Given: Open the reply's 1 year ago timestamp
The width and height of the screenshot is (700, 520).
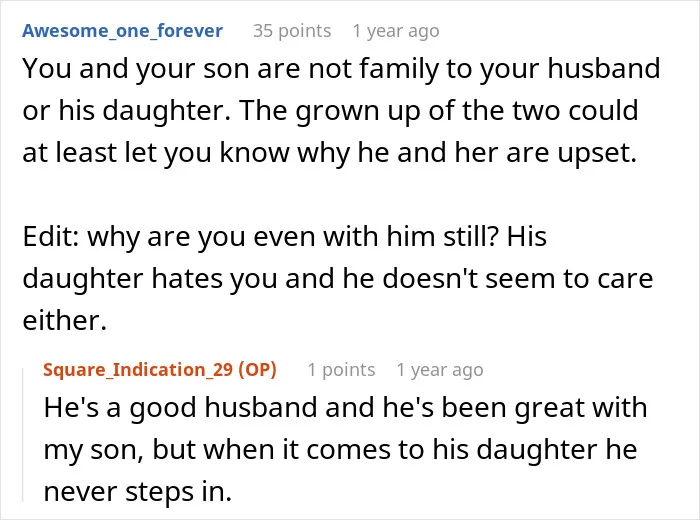Looking at the screenshot, I should point(440,370).
